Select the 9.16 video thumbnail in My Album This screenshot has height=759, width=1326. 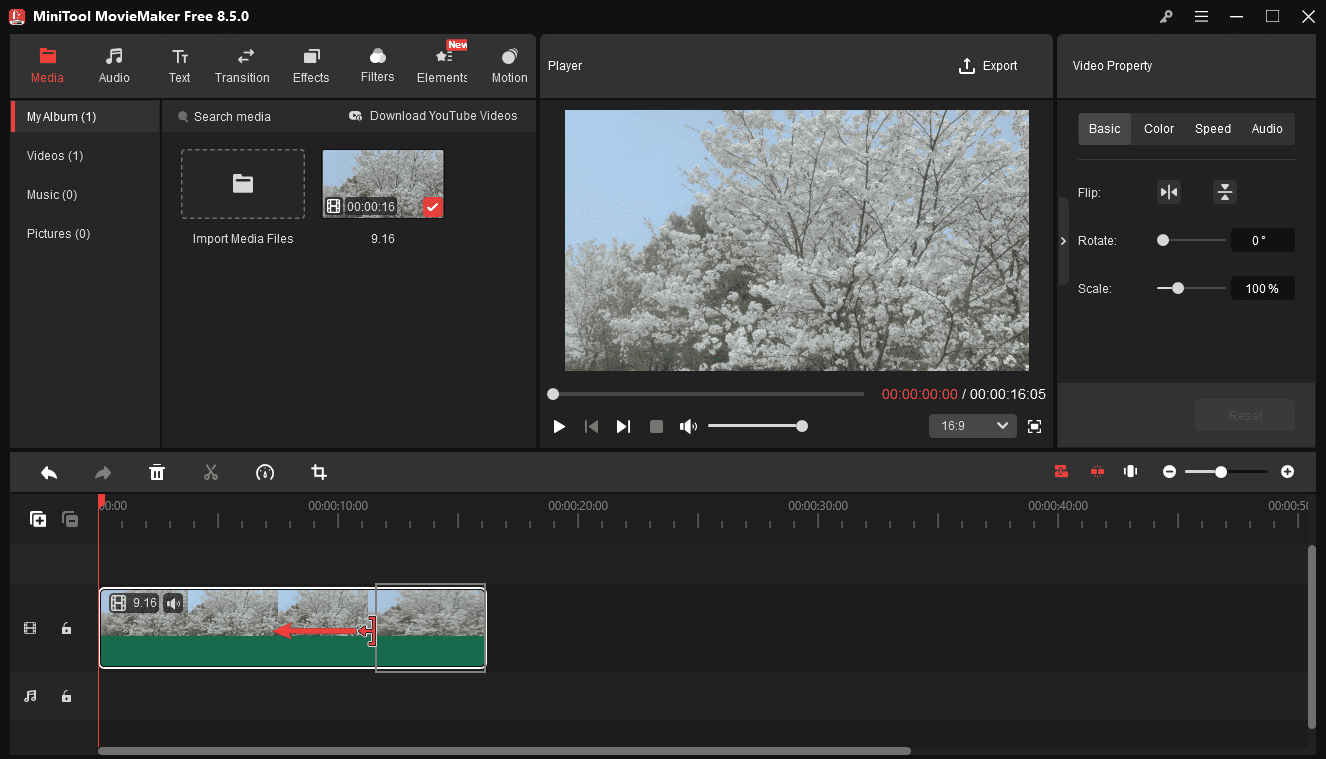pyautogui.click(x=382, y=183)
